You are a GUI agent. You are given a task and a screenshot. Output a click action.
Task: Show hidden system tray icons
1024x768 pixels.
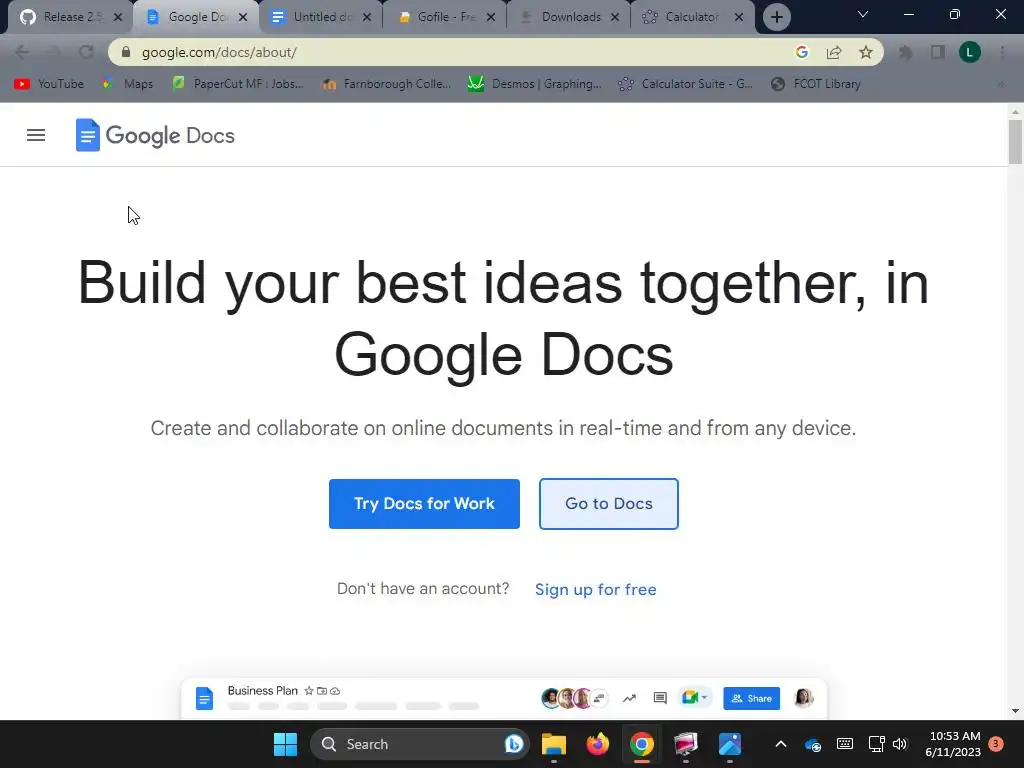coord(780,744)
